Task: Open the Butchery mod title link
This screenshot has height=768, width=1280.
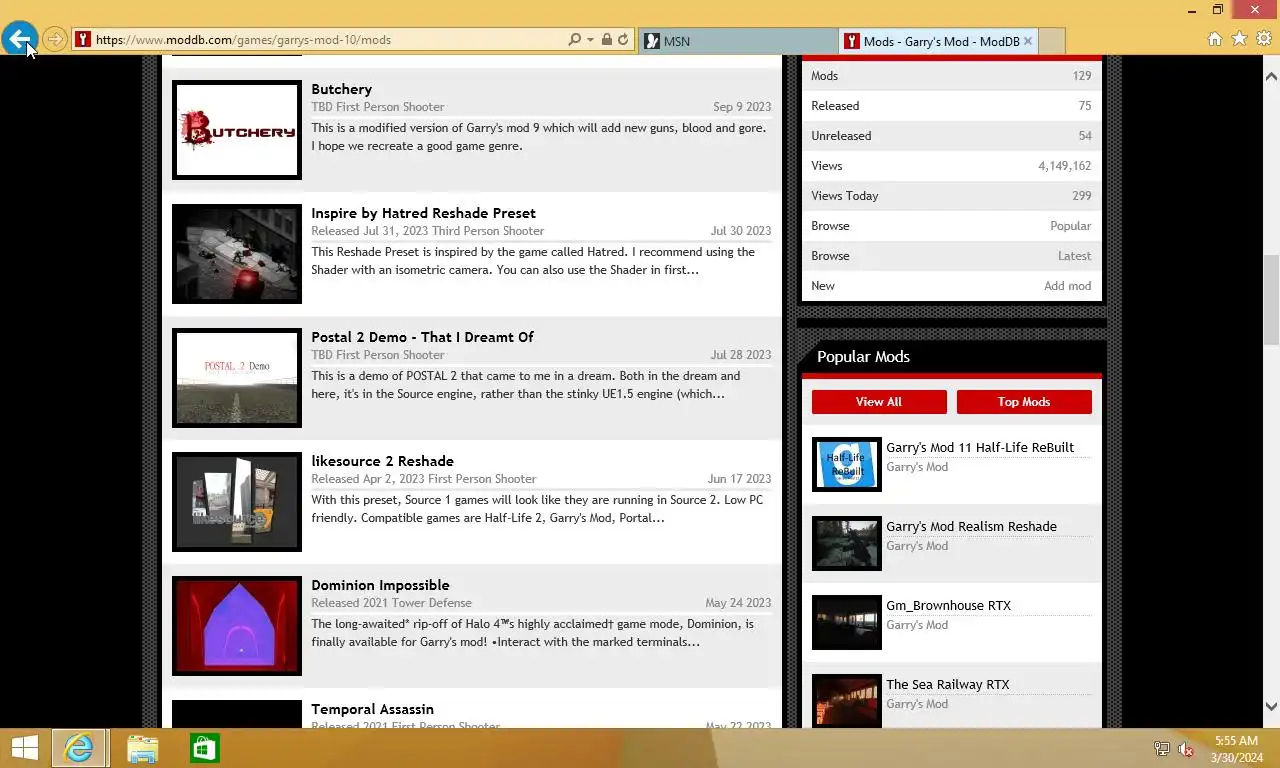Action: (341, 89)
